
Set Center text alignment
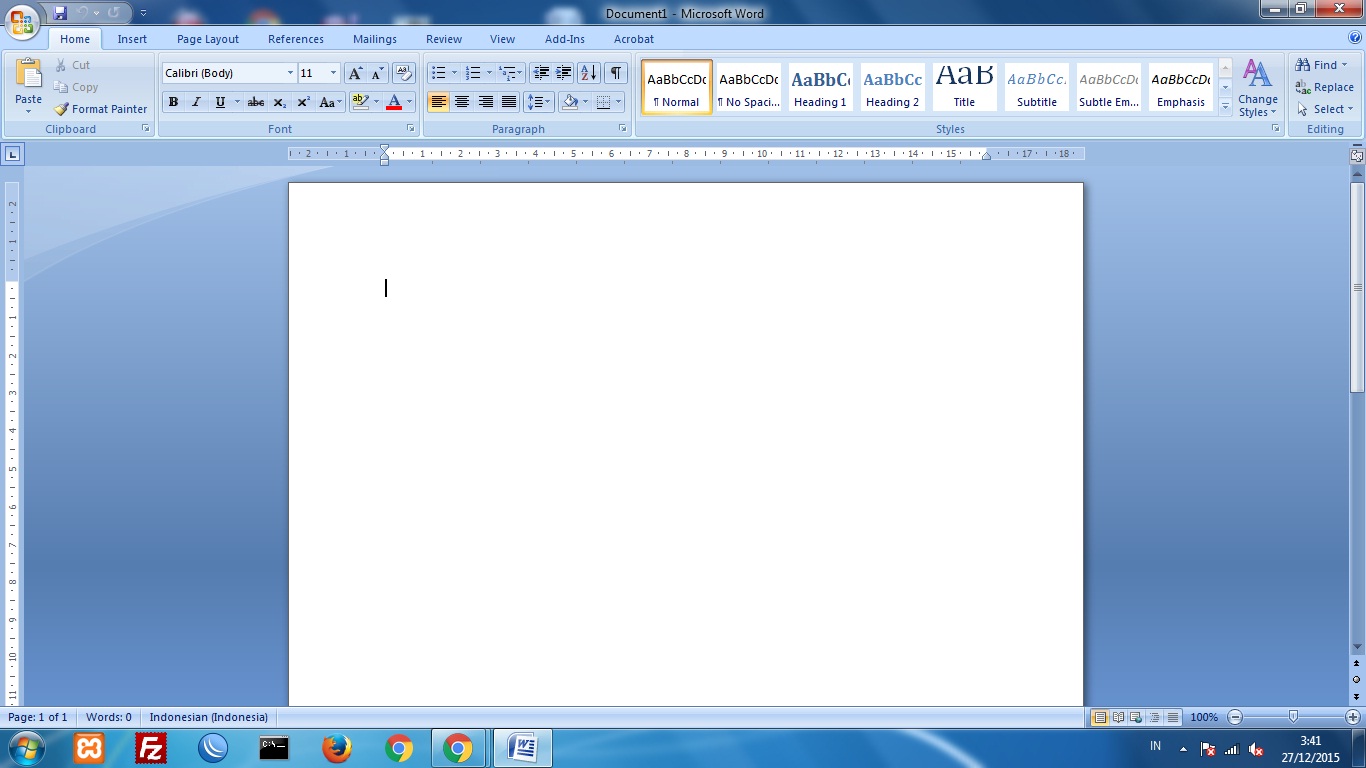462,102
